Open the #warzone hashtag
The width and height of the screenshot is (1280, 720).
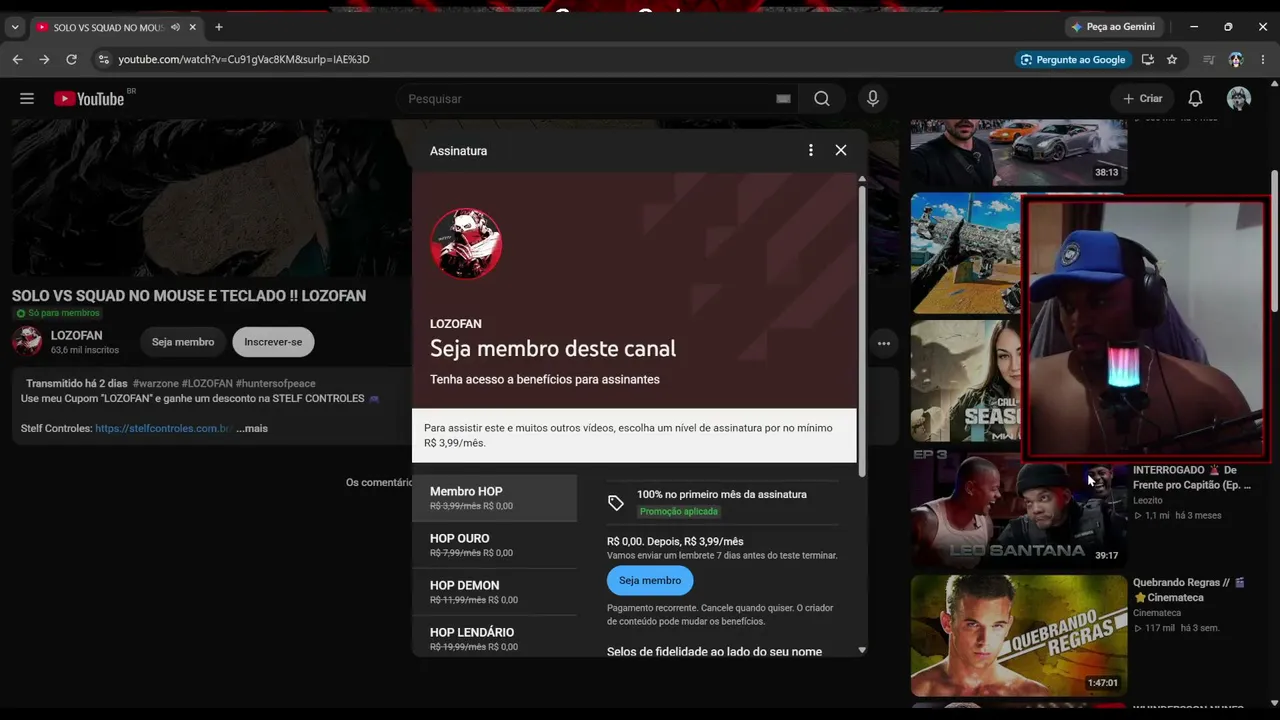point(155,384)
